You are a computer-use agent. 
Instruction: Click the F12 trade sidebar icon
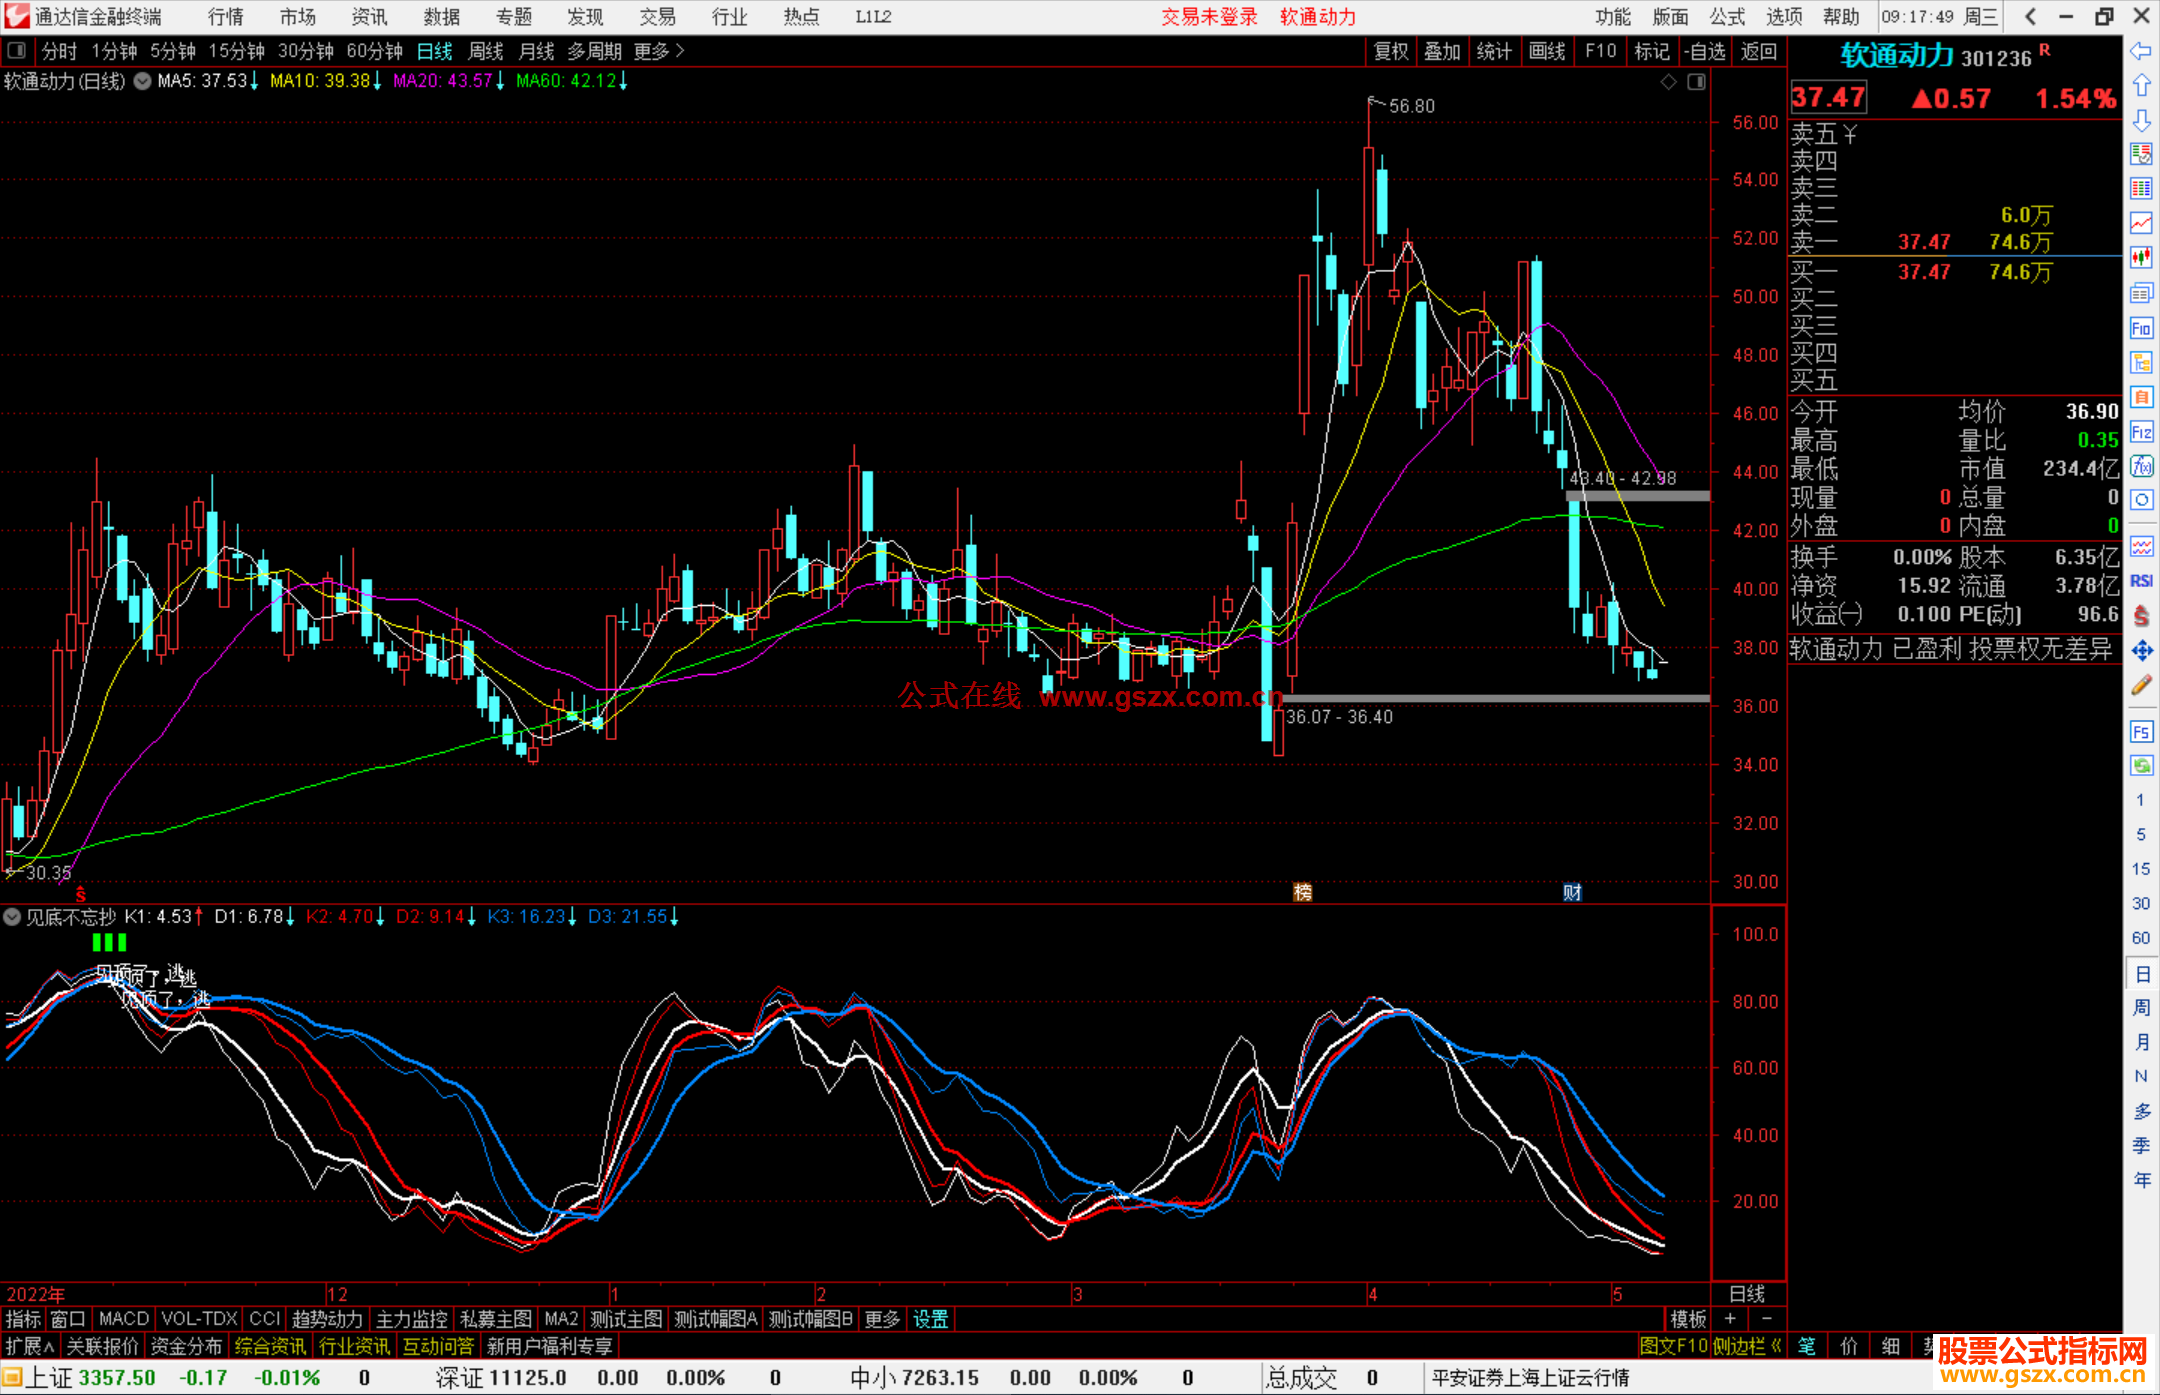[x=2141, y=432]
